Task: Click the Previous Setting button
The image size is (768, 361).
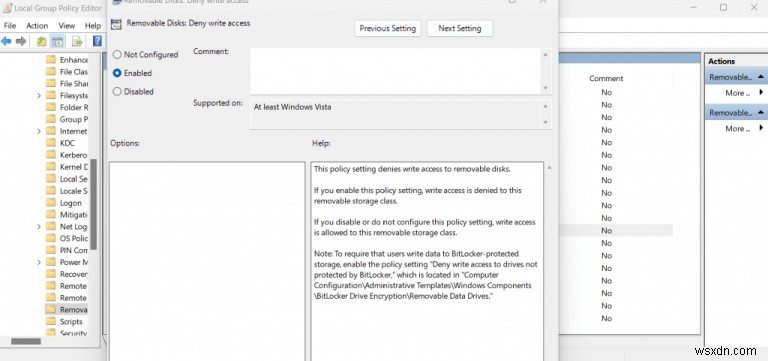Action: [x=387, y=28]
